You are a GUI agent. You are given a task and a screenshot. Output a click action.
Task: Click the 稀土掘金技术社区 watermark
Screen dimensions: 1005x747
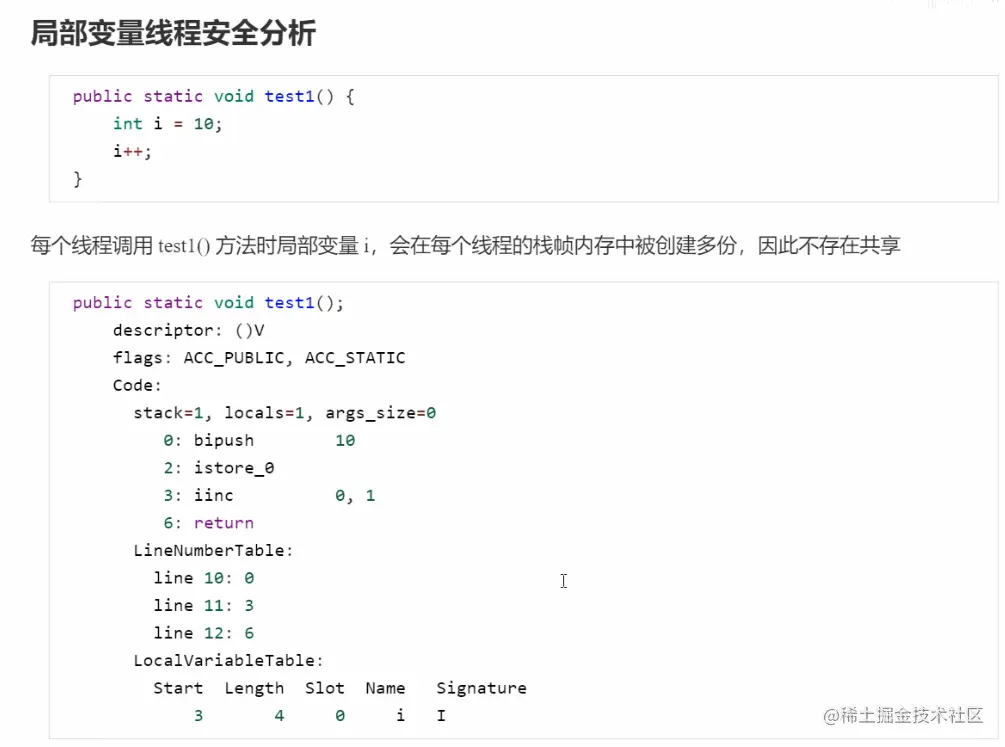tap(903, 716)
